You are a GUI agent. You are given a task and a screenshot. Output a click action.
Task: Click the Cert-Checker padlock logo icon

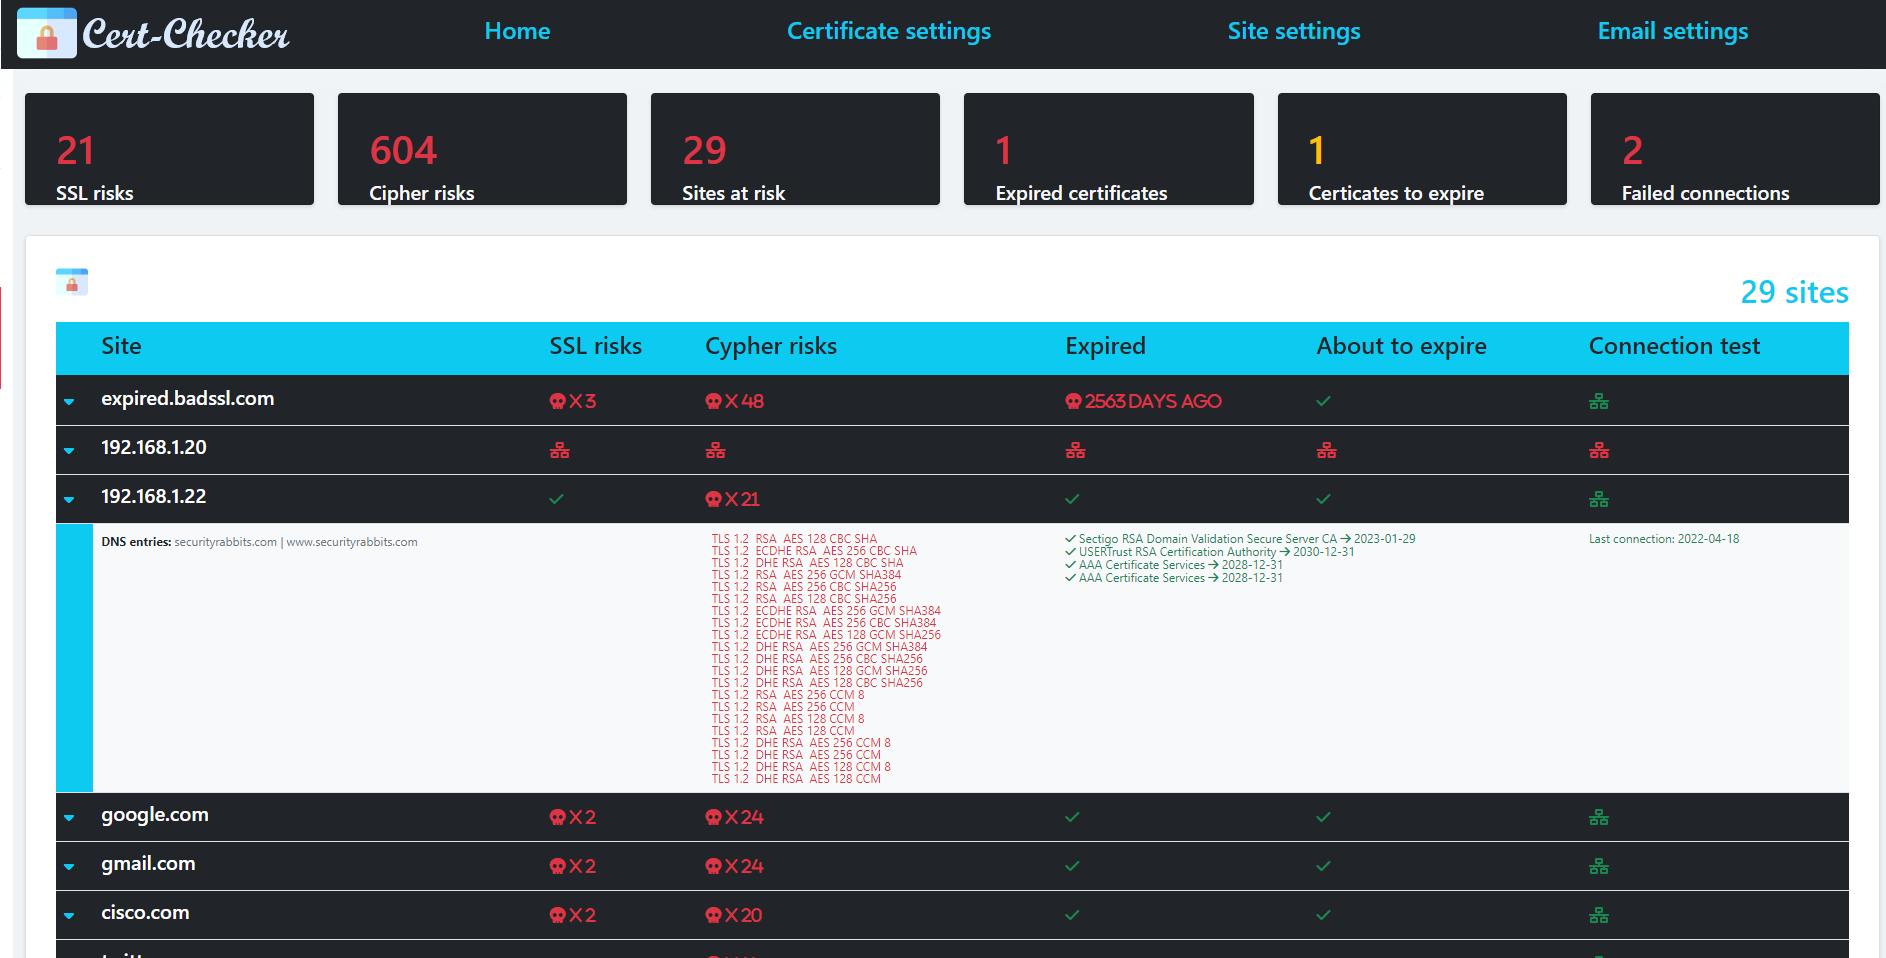(x=46, y=32)
